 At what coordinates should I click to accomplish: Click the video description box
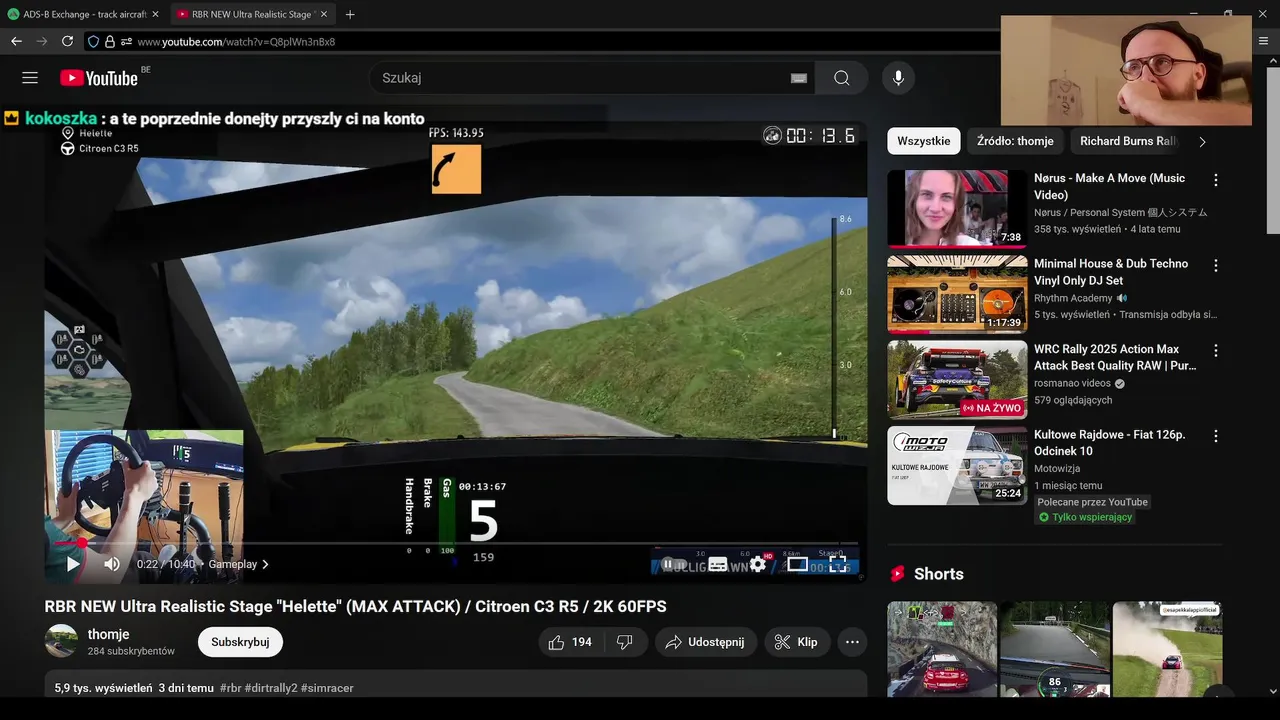point(456,684)
